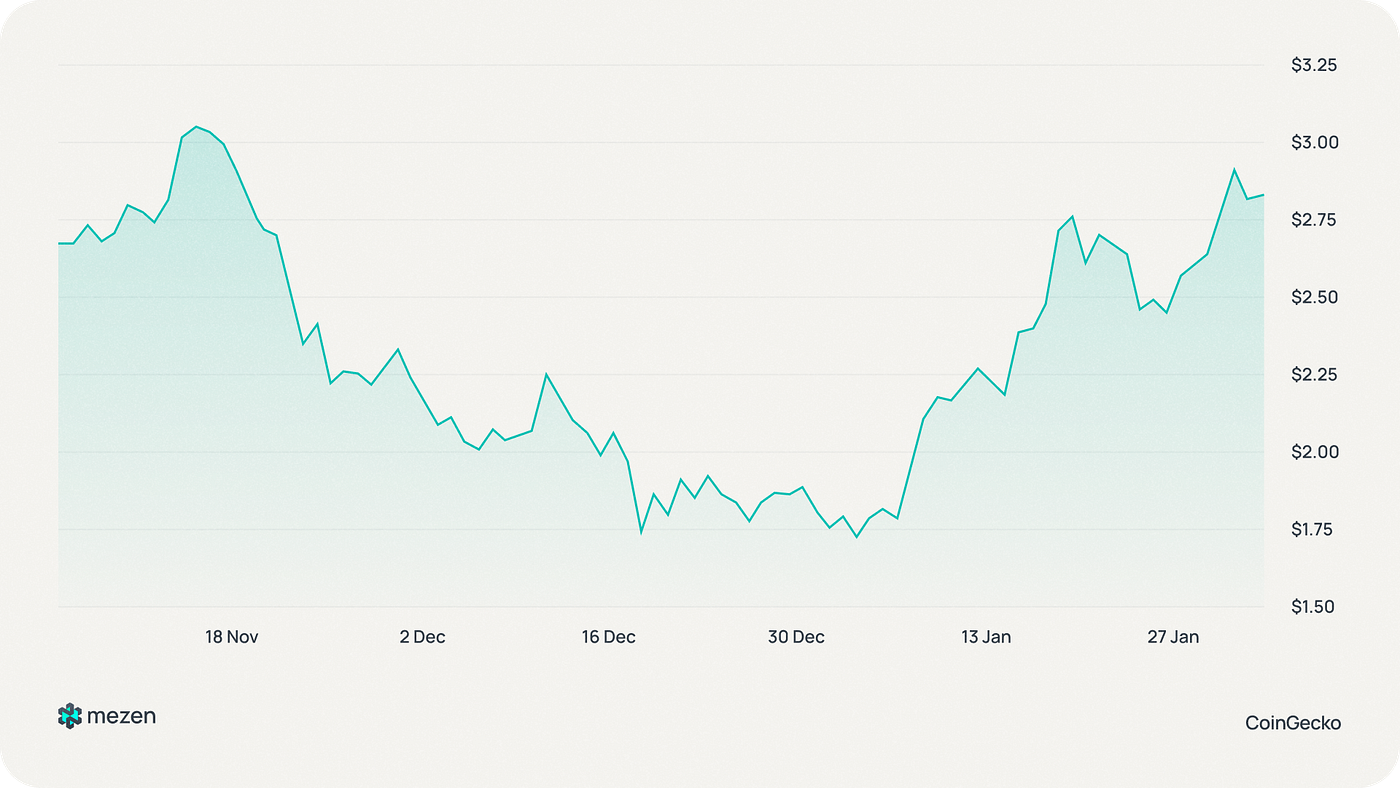Click the mezen hexagon logo icon

point(69,716)
